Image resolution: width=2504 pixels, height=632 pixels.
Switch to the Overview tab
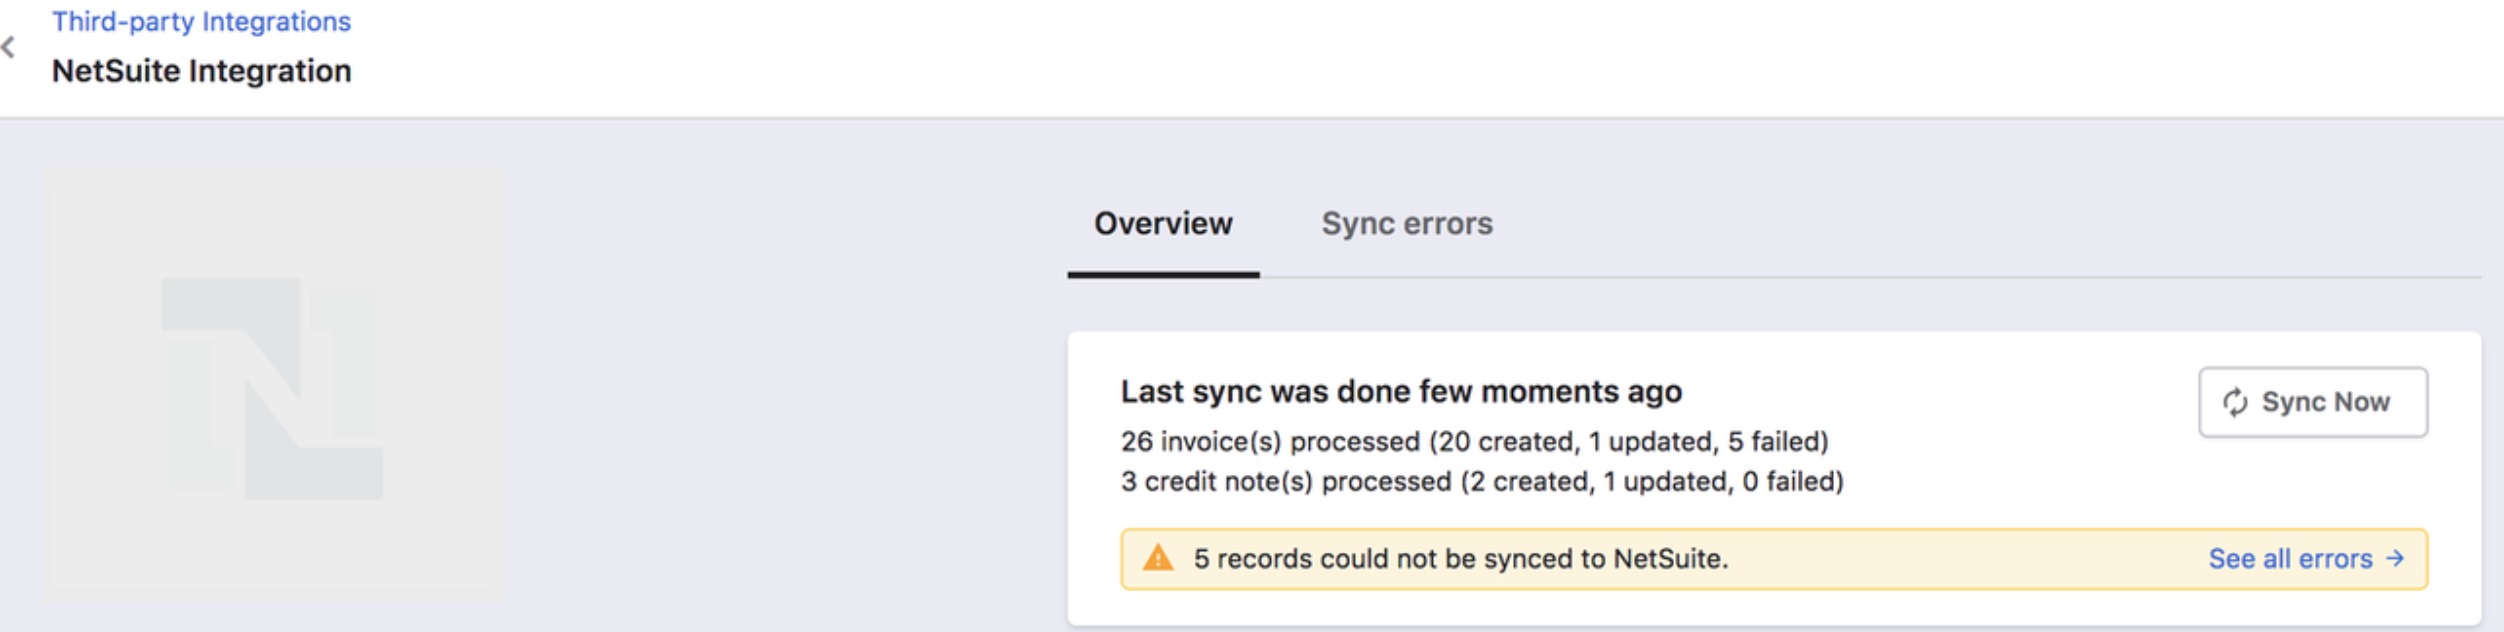(x=1163, y=224)
